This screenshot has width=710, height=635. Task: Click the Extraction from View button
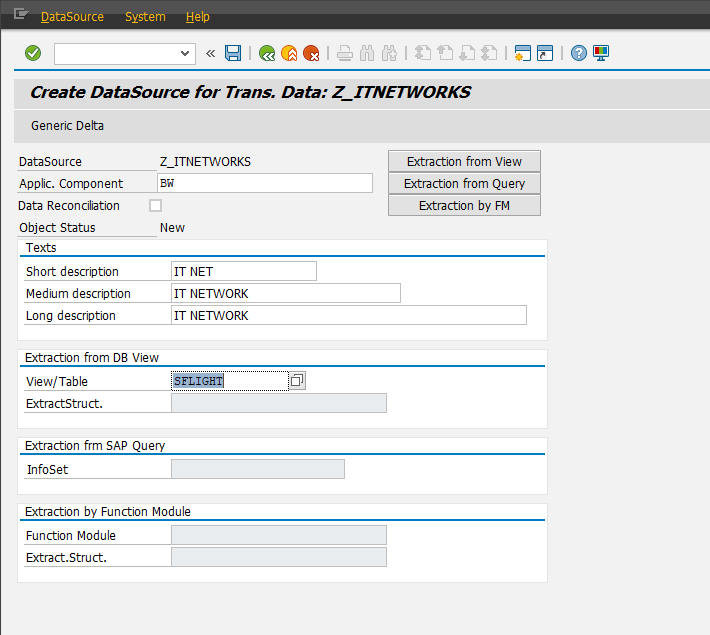point(464,162)
